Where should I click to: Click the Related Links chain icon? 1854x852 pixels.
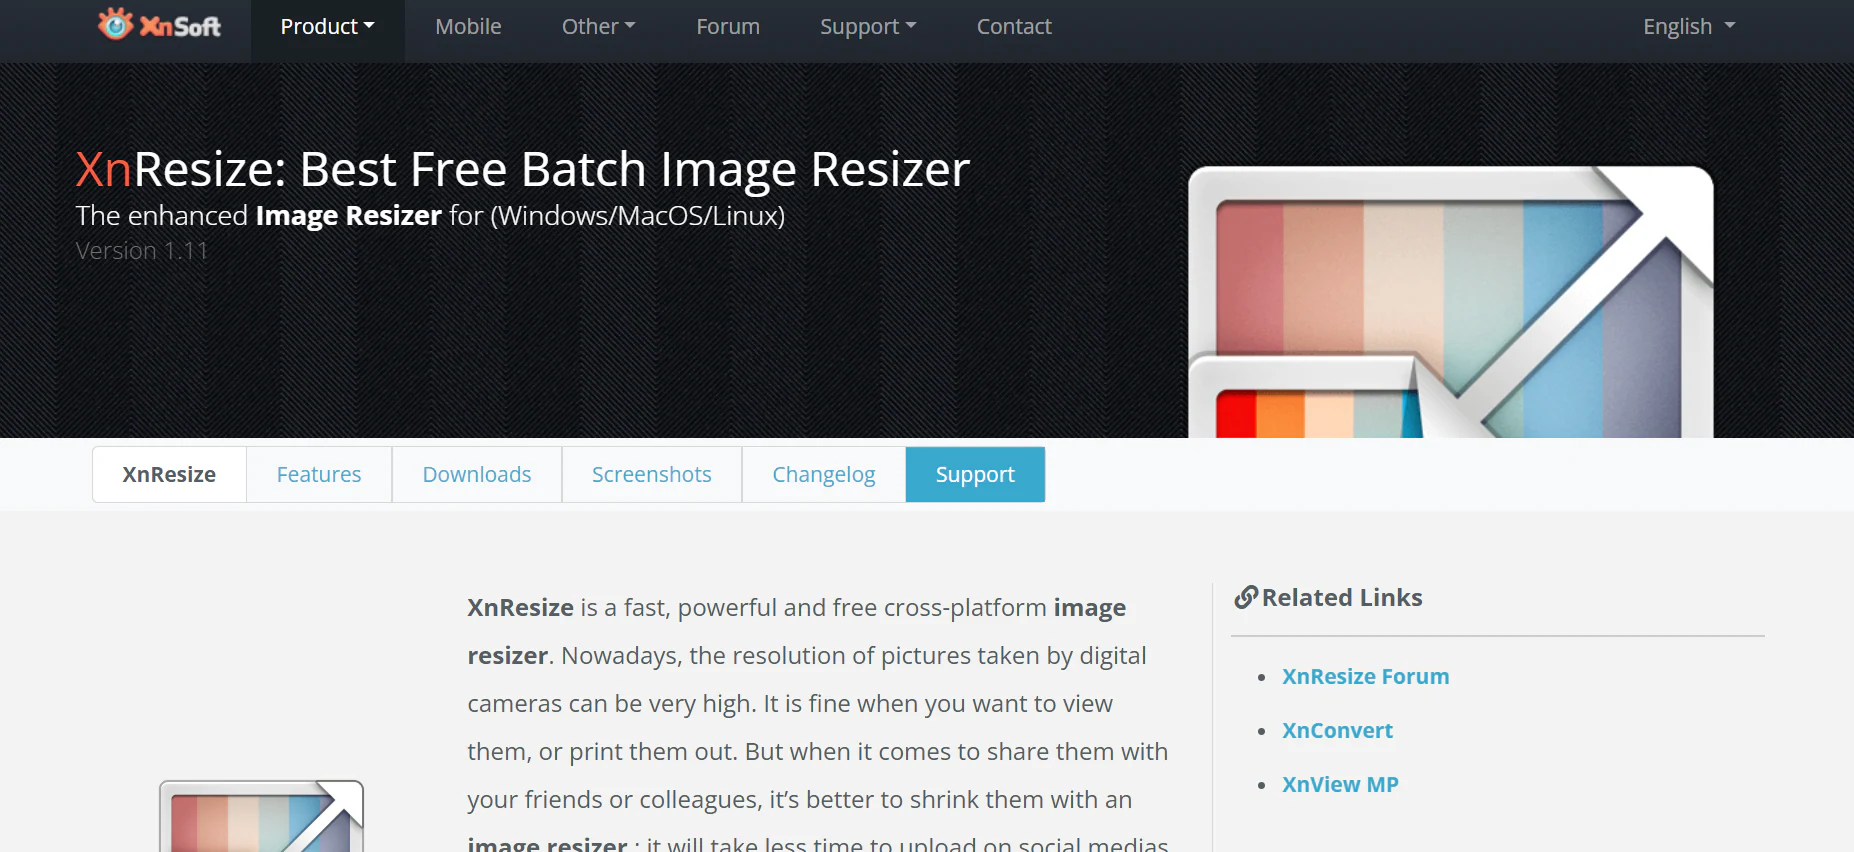pos(1246,597)
